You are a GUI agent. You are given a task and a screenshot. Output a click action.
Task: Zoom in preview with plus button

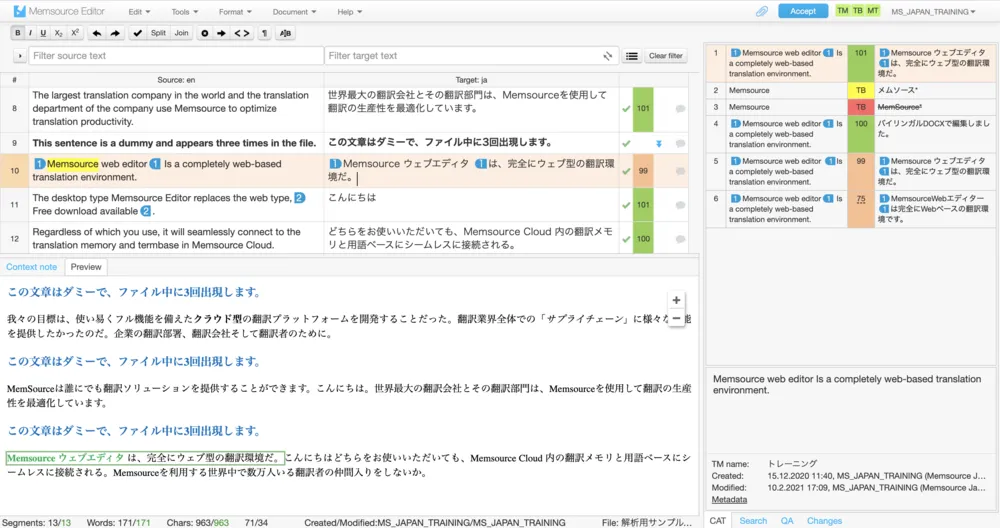pyautogui.click(x=676, y=300)
